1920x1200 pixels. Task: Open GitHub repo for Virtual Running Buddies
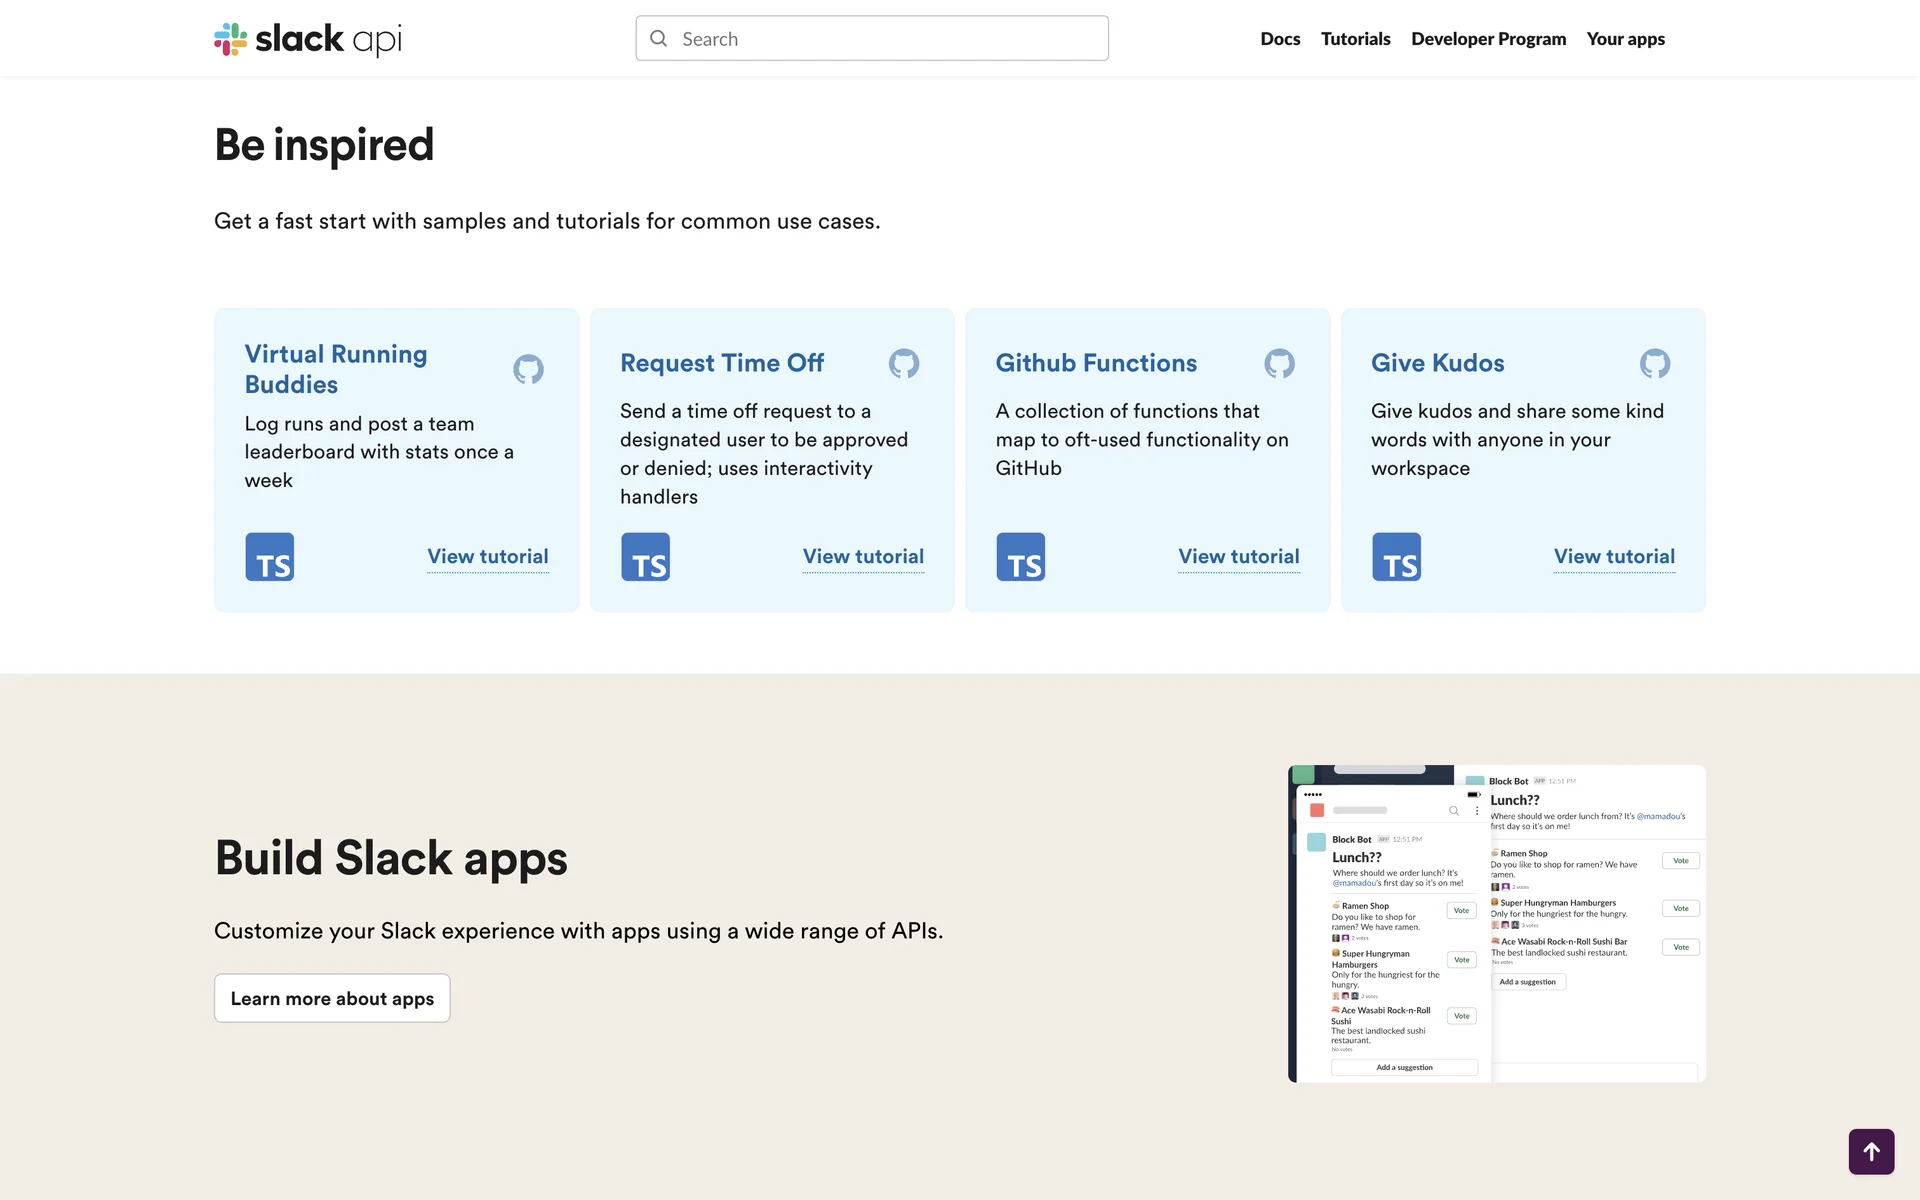(528, 369)
